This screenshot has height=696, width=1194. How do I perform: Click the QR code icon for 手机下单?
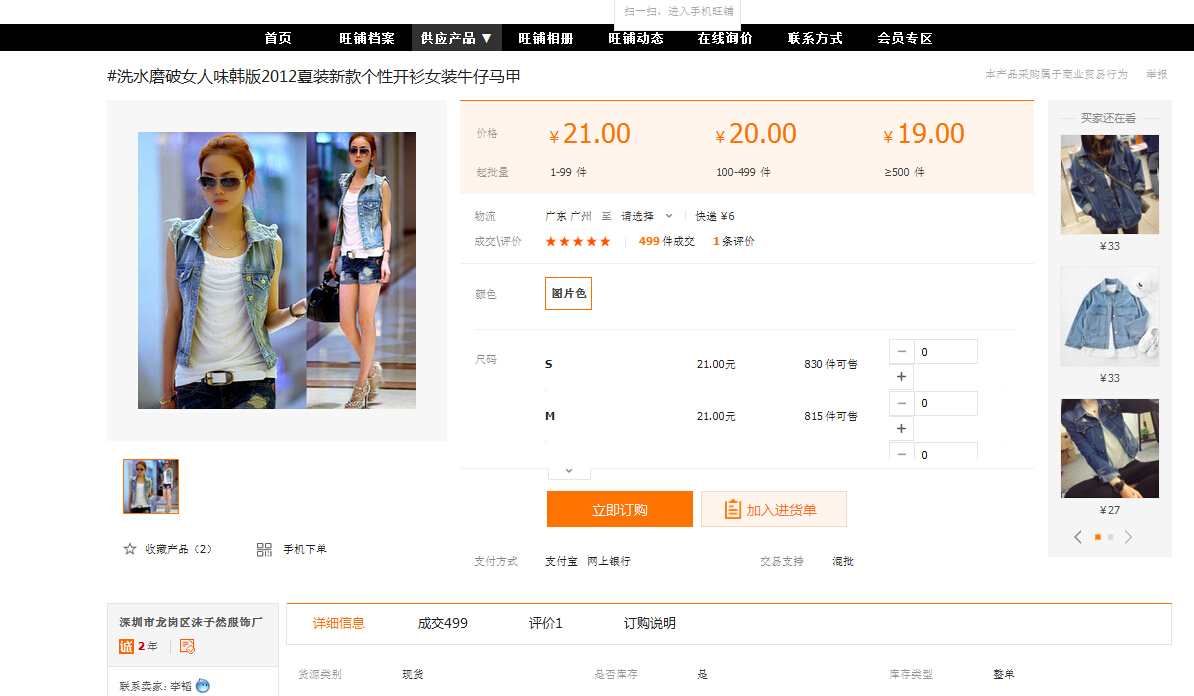[x=264, y=549]
